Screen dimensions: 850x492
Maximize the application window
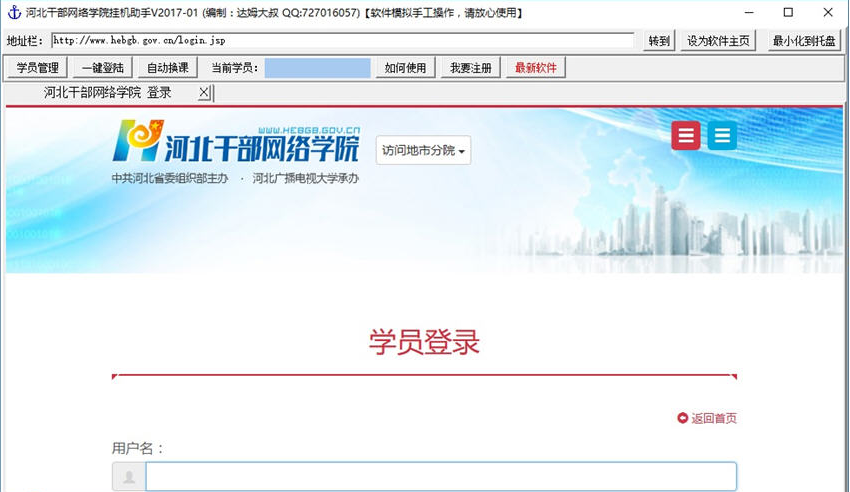(x=788, y=12)
